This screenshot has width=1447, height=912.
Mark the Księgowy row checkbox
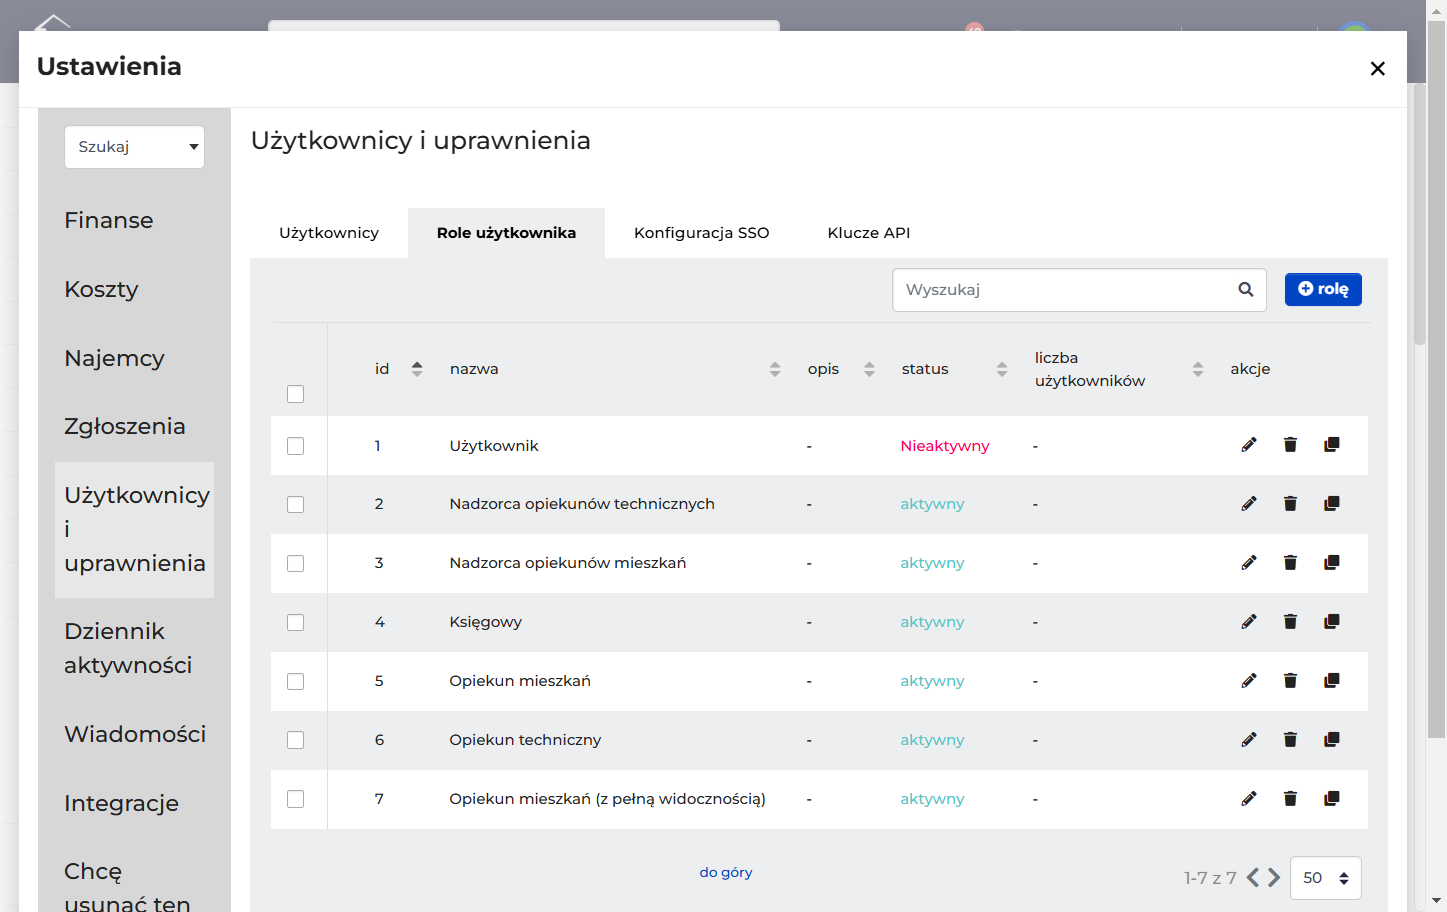click(295, 623)
